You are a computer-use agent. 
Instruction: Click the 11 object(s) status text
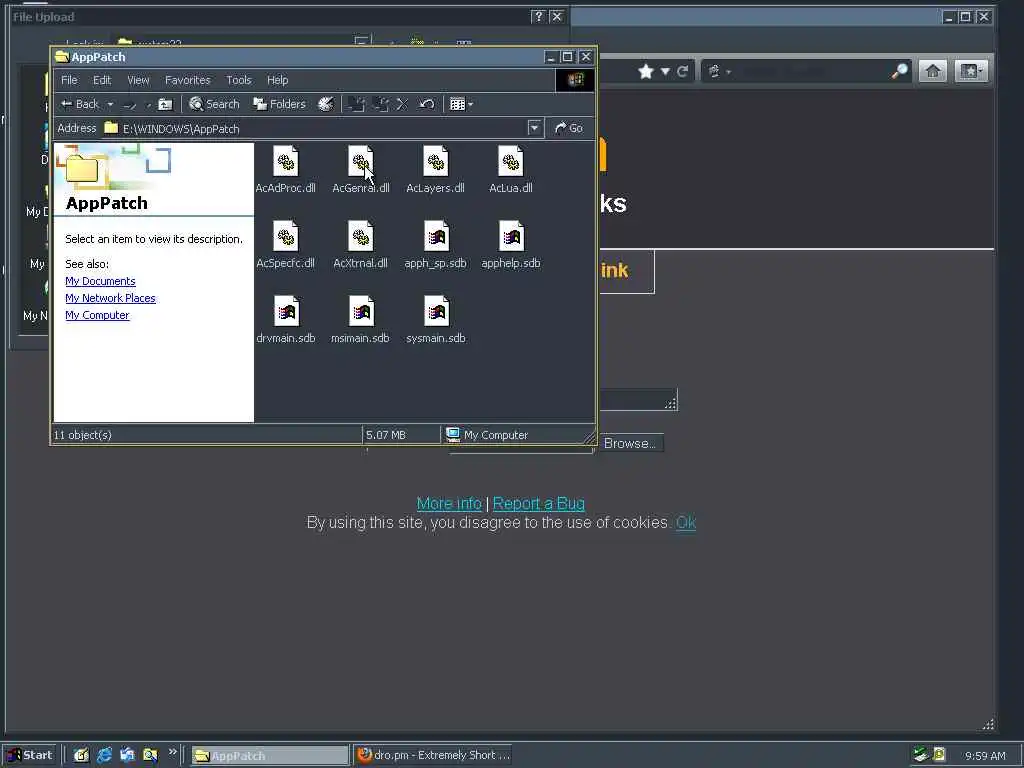[82, 435]
